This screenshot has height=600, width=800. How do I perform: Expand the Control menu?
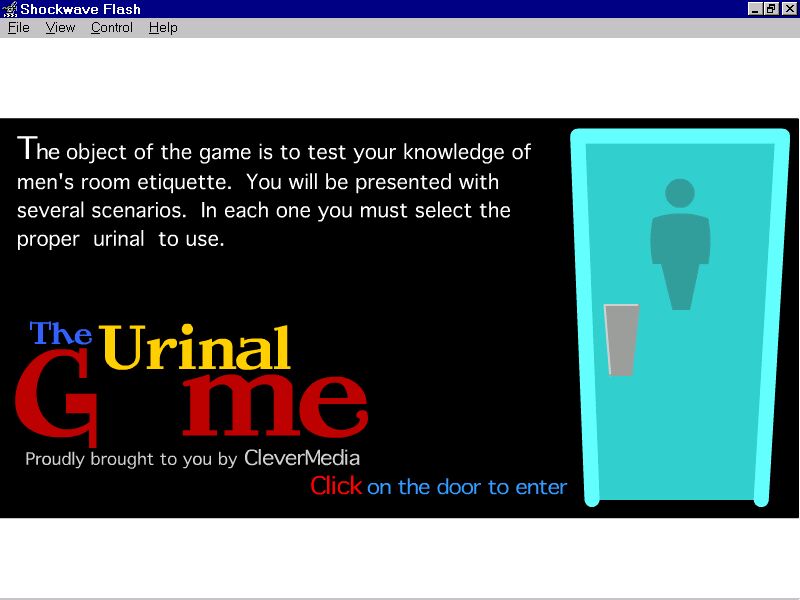(x=111, y=28)
